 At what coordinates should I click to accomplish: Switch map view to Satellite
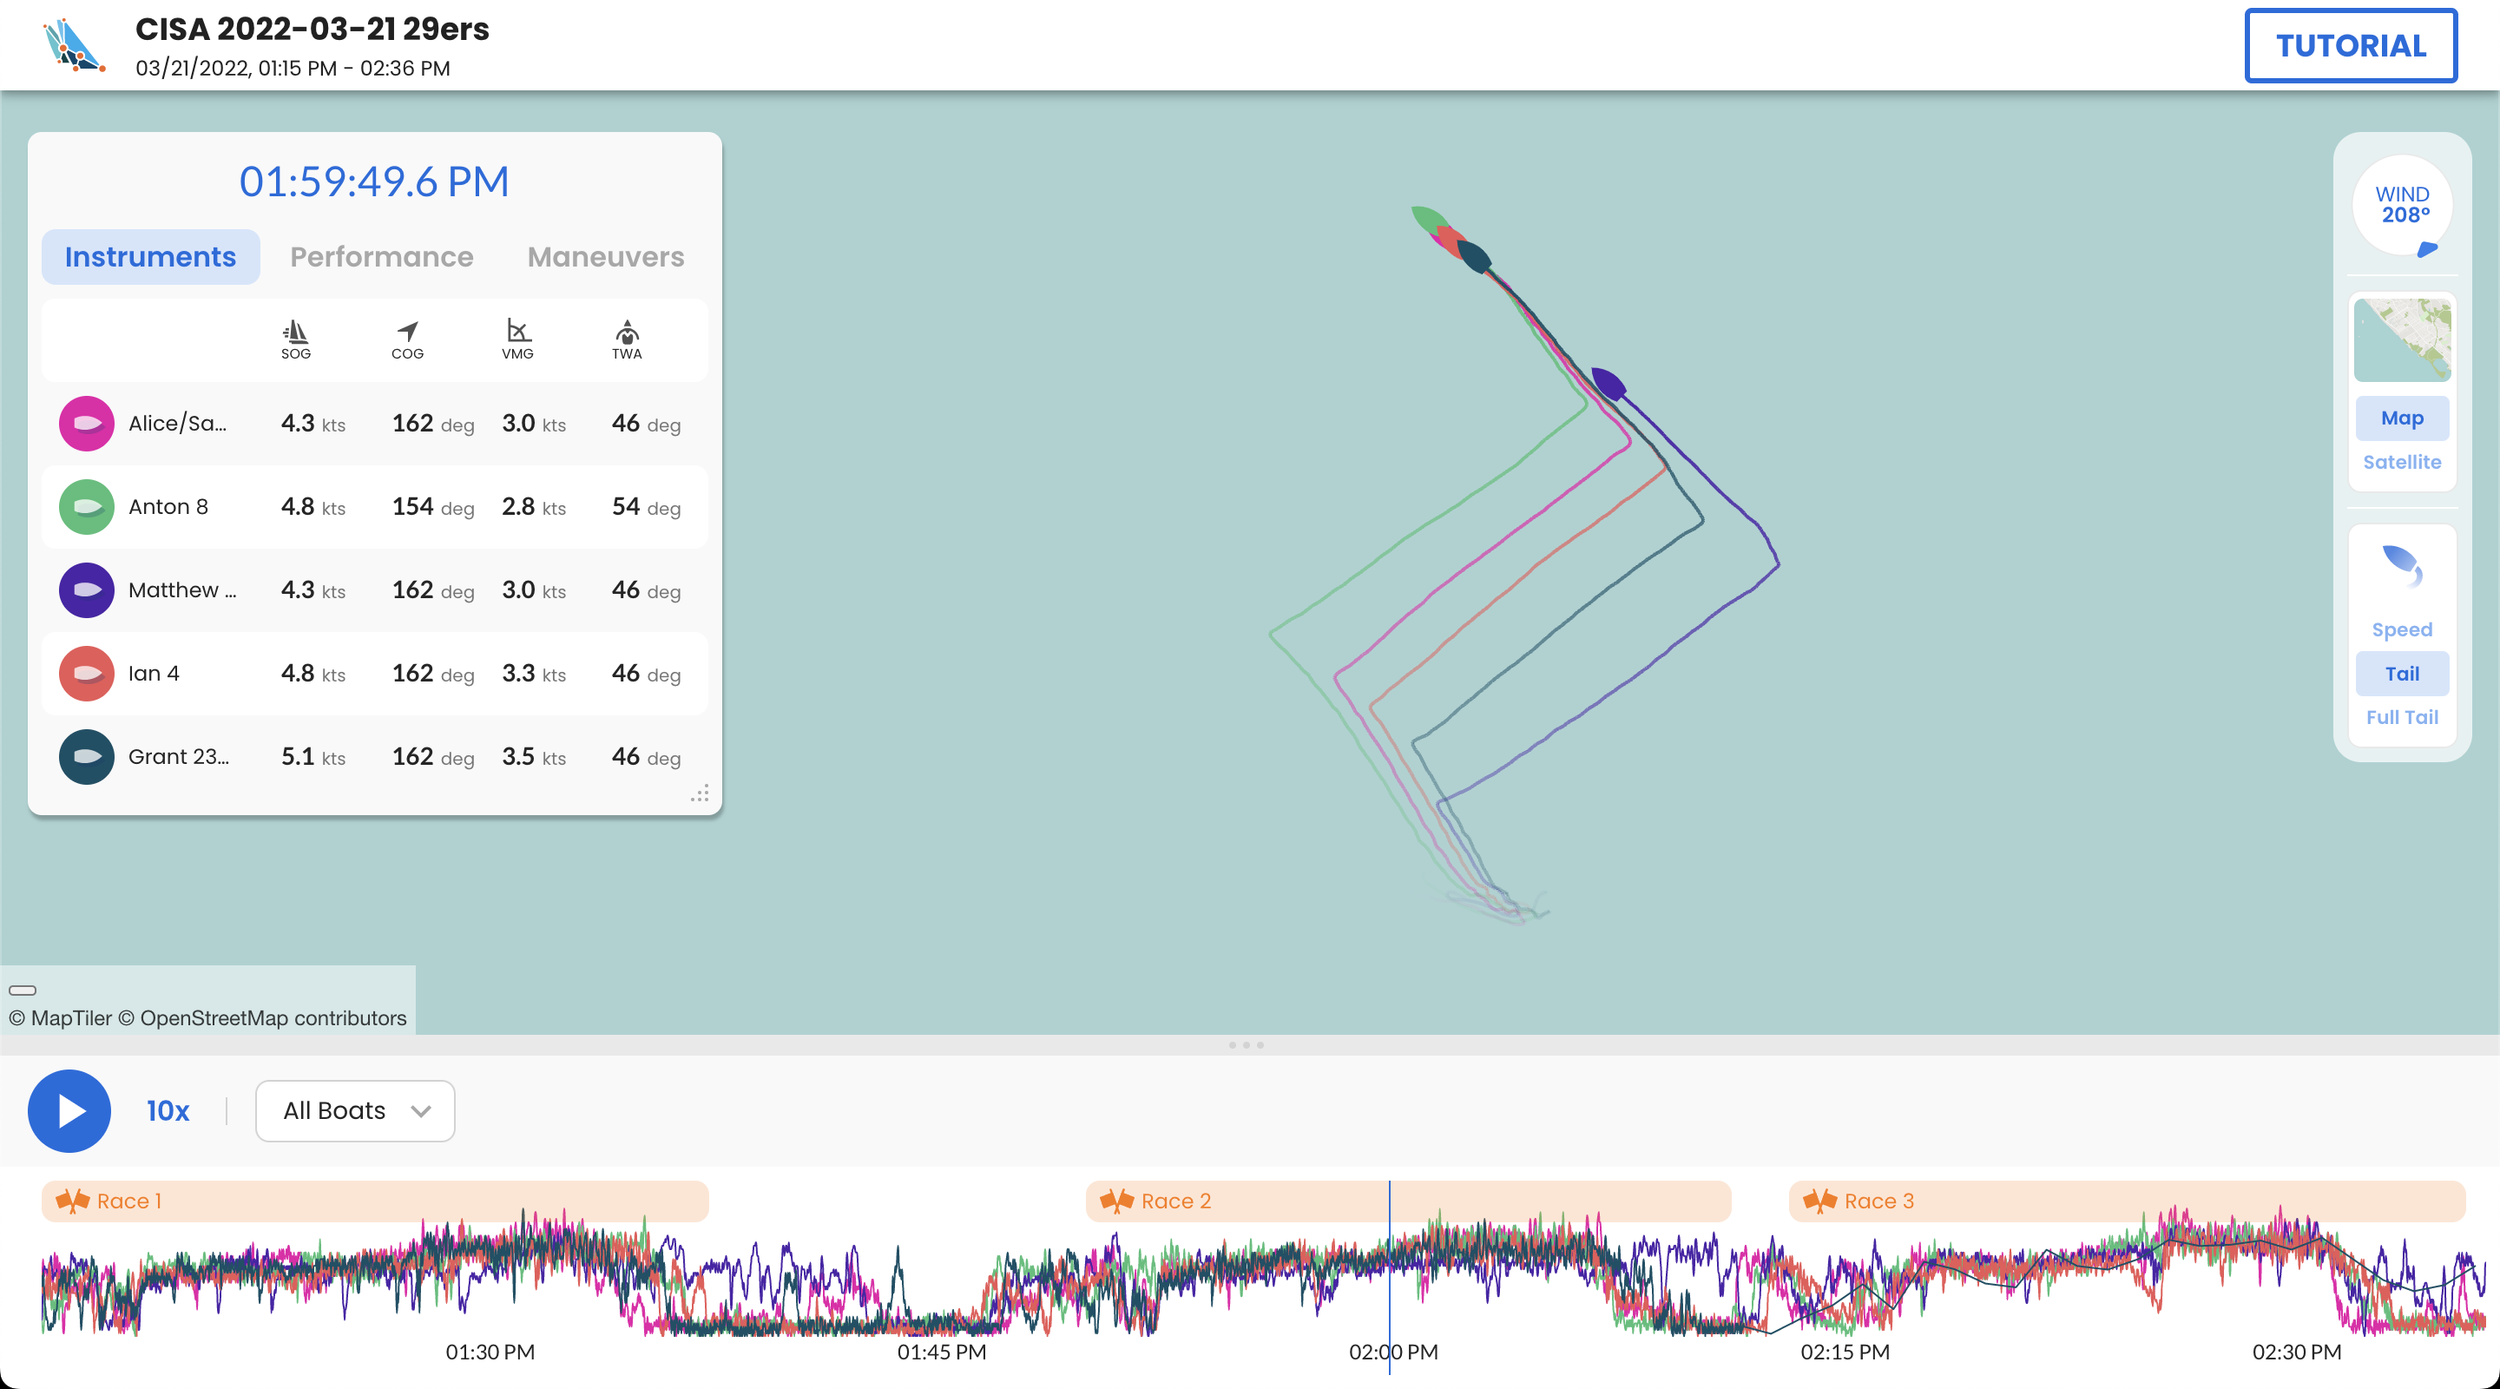pos(2402,462)
